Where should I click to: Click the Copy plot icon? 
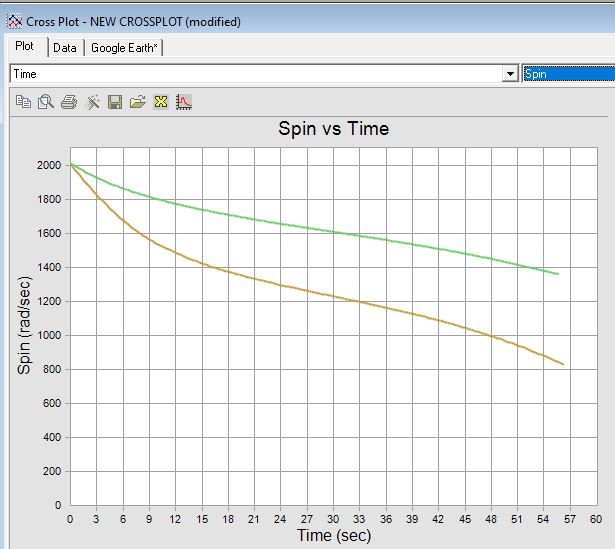23,101
